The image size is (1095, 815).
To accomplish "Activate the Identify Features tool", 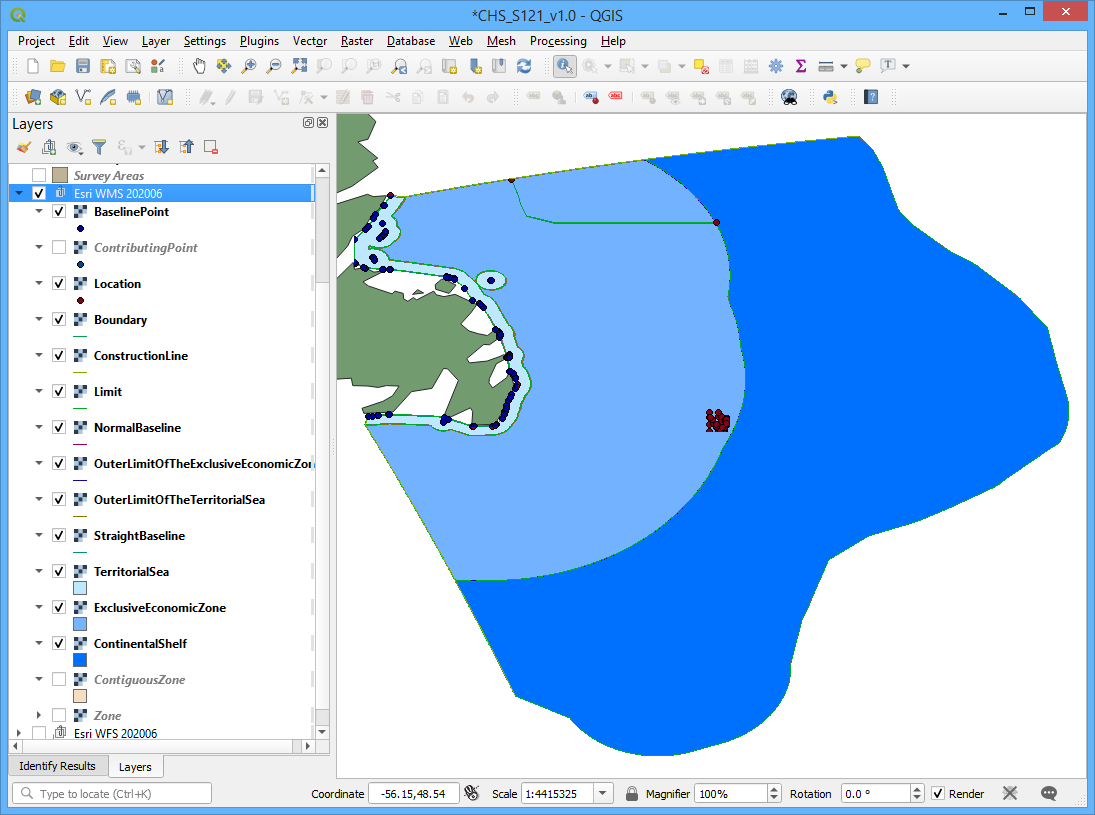I will 564,66.
